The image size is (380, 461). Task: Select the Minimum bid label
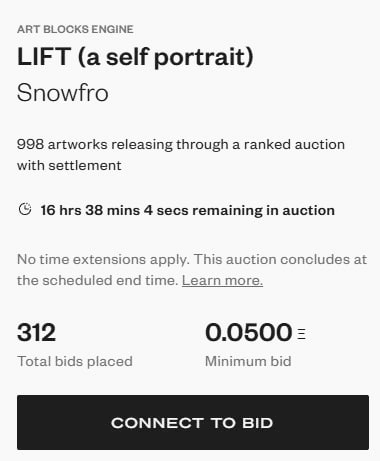point(248,361)
